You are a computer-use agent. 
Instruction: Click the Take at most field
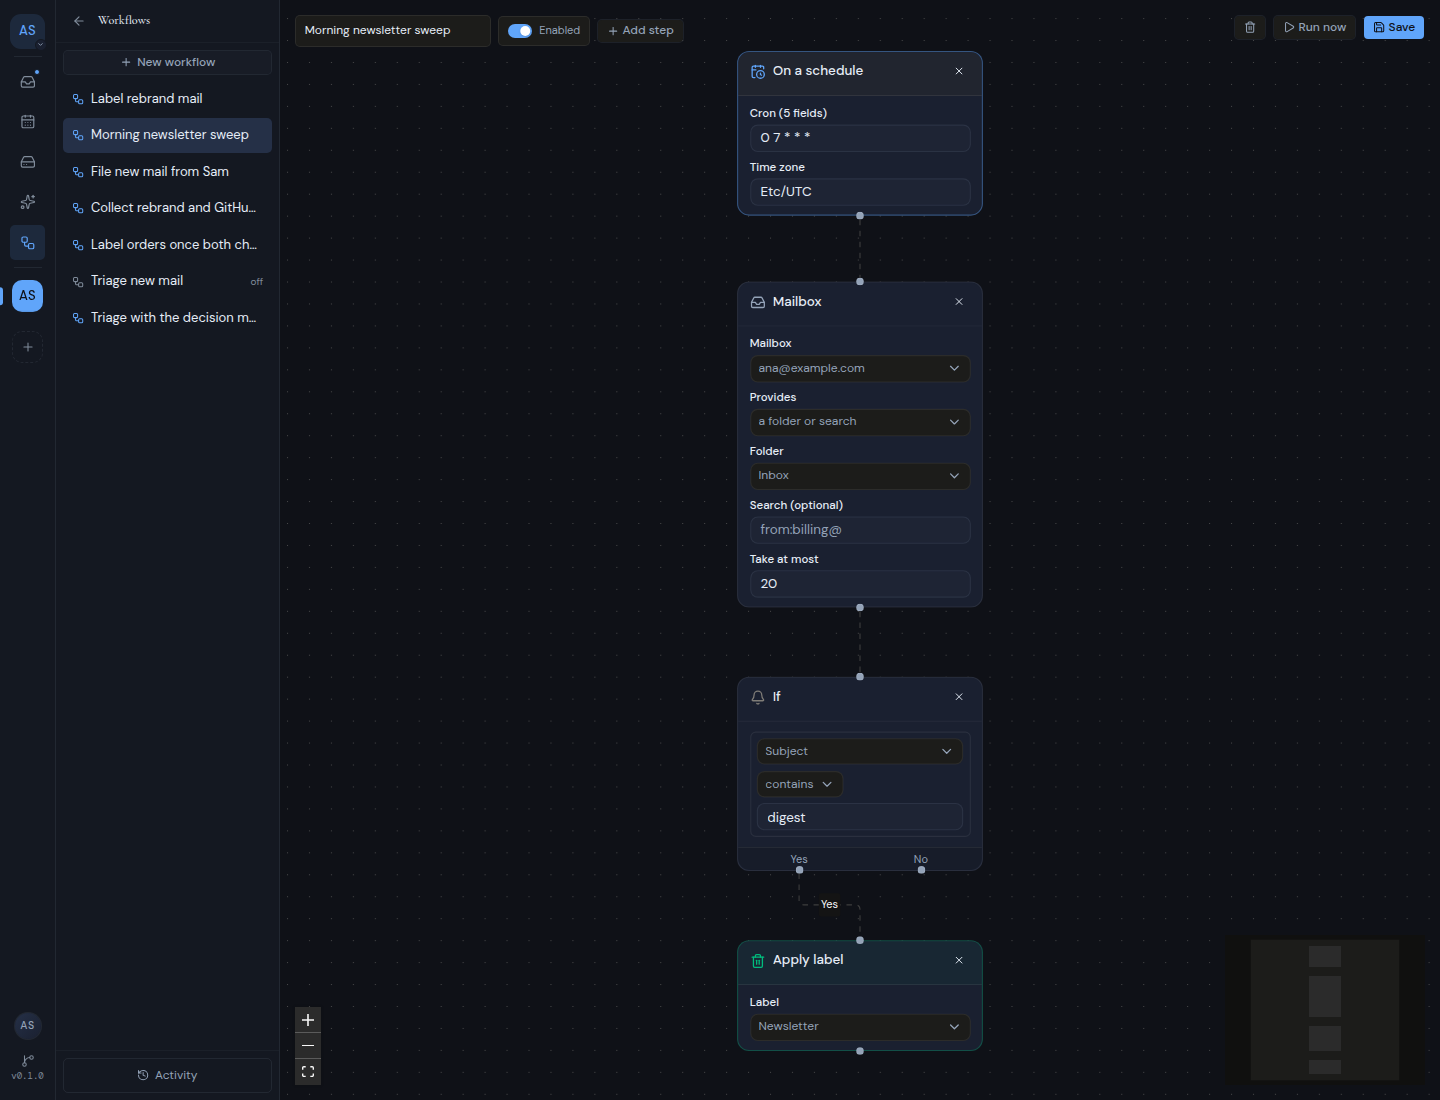click(x=860, y=584)
